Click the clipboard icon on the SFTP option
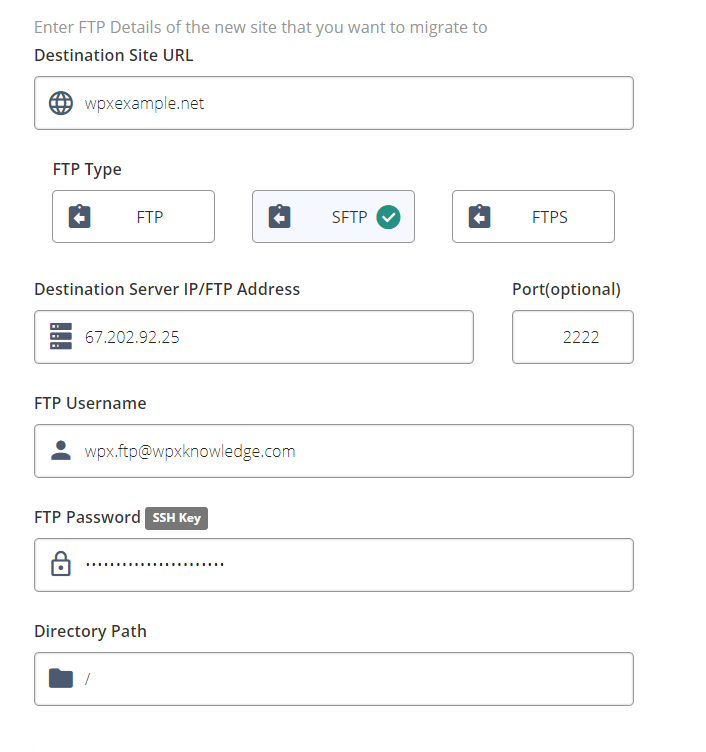Image resolution: width=706 pixels, height=752 pixels. [x=280, y=216]
